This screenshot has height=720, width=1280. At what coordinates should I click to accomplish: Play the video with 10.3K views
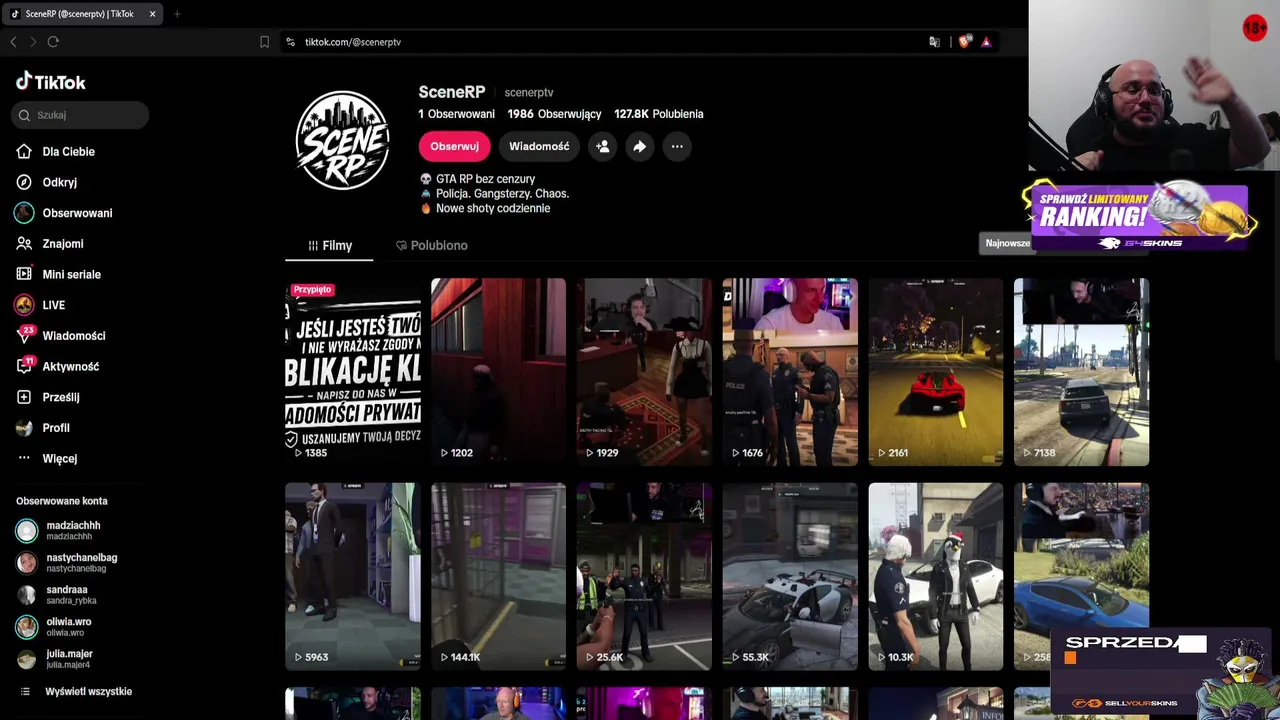coord(936,576)
